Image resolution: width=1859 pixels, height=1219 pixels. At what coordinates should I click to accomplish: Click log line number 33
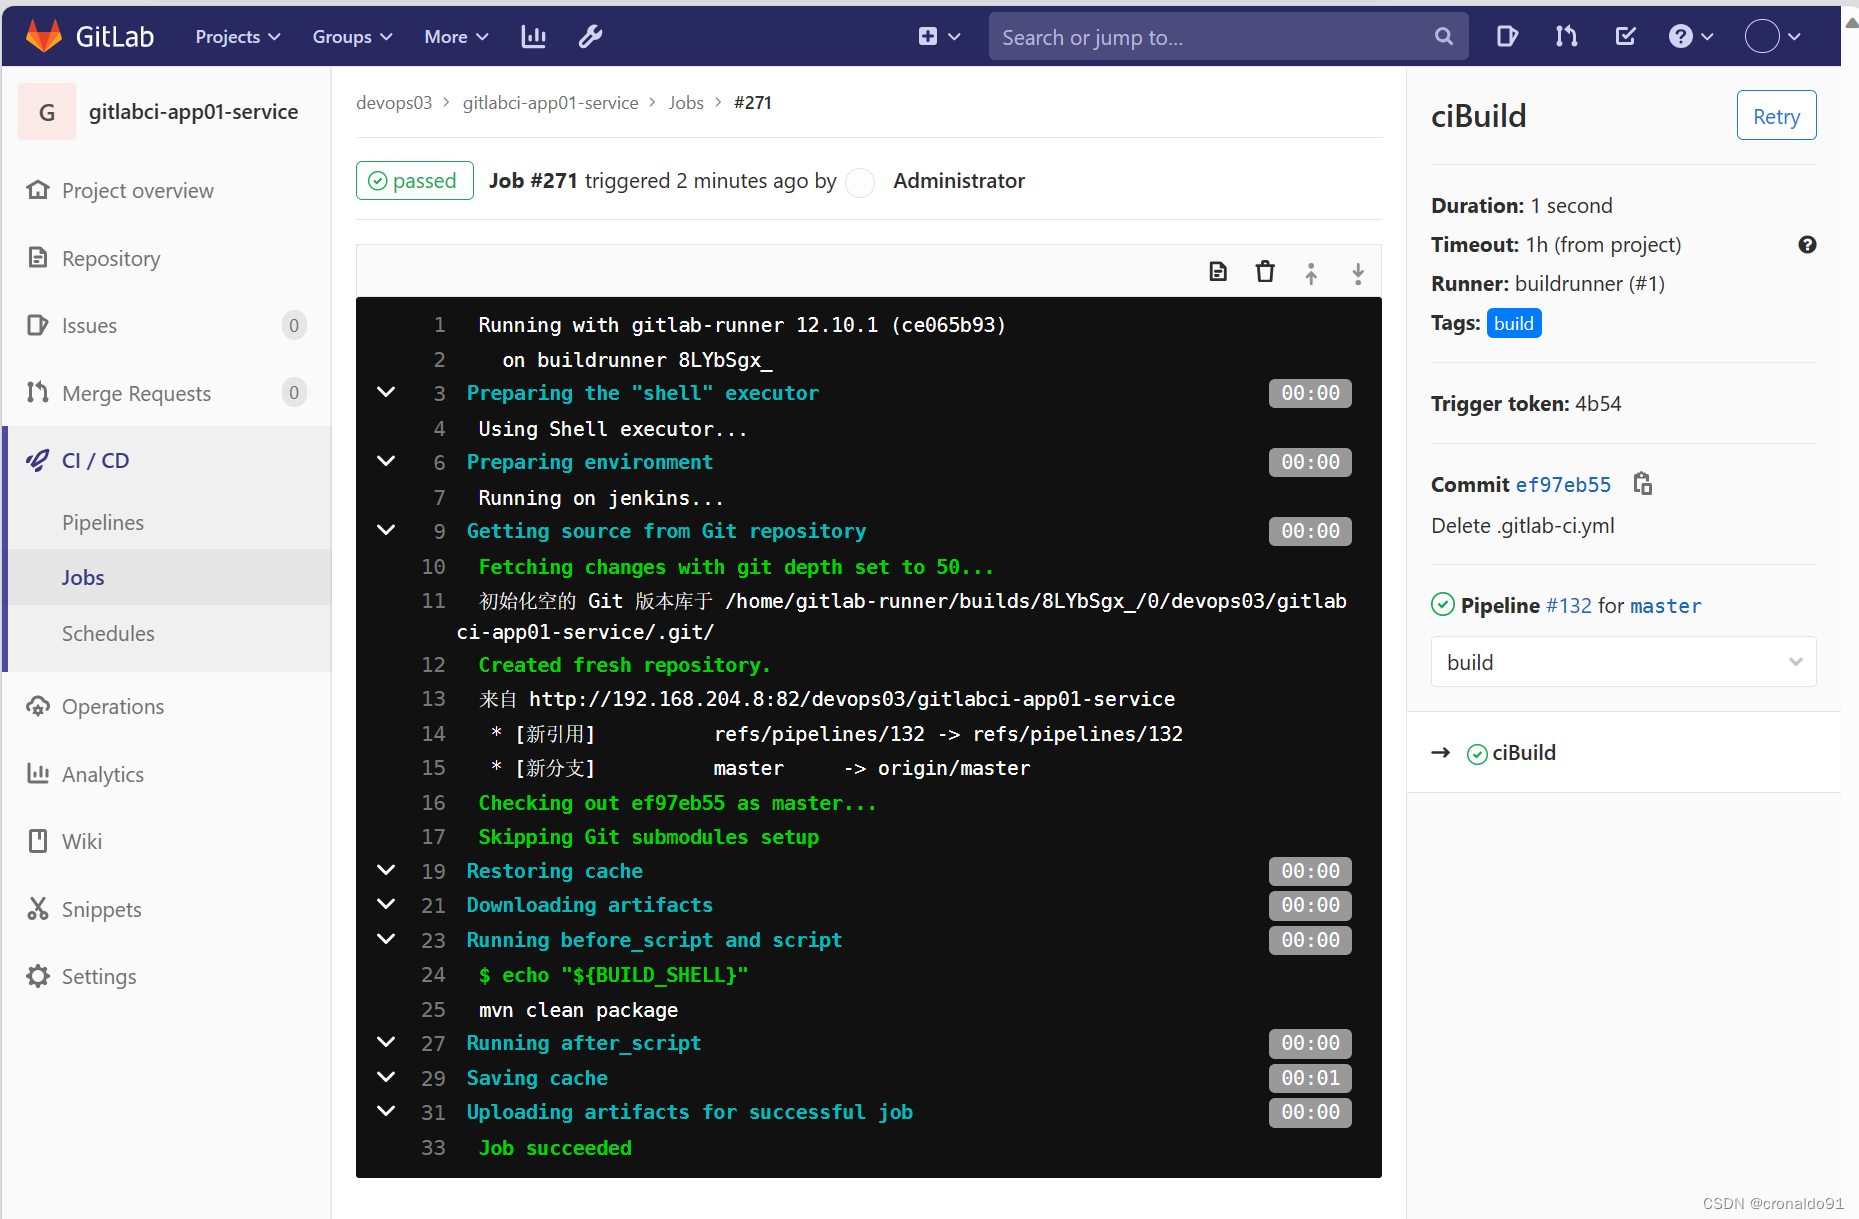pos(433,1148)
